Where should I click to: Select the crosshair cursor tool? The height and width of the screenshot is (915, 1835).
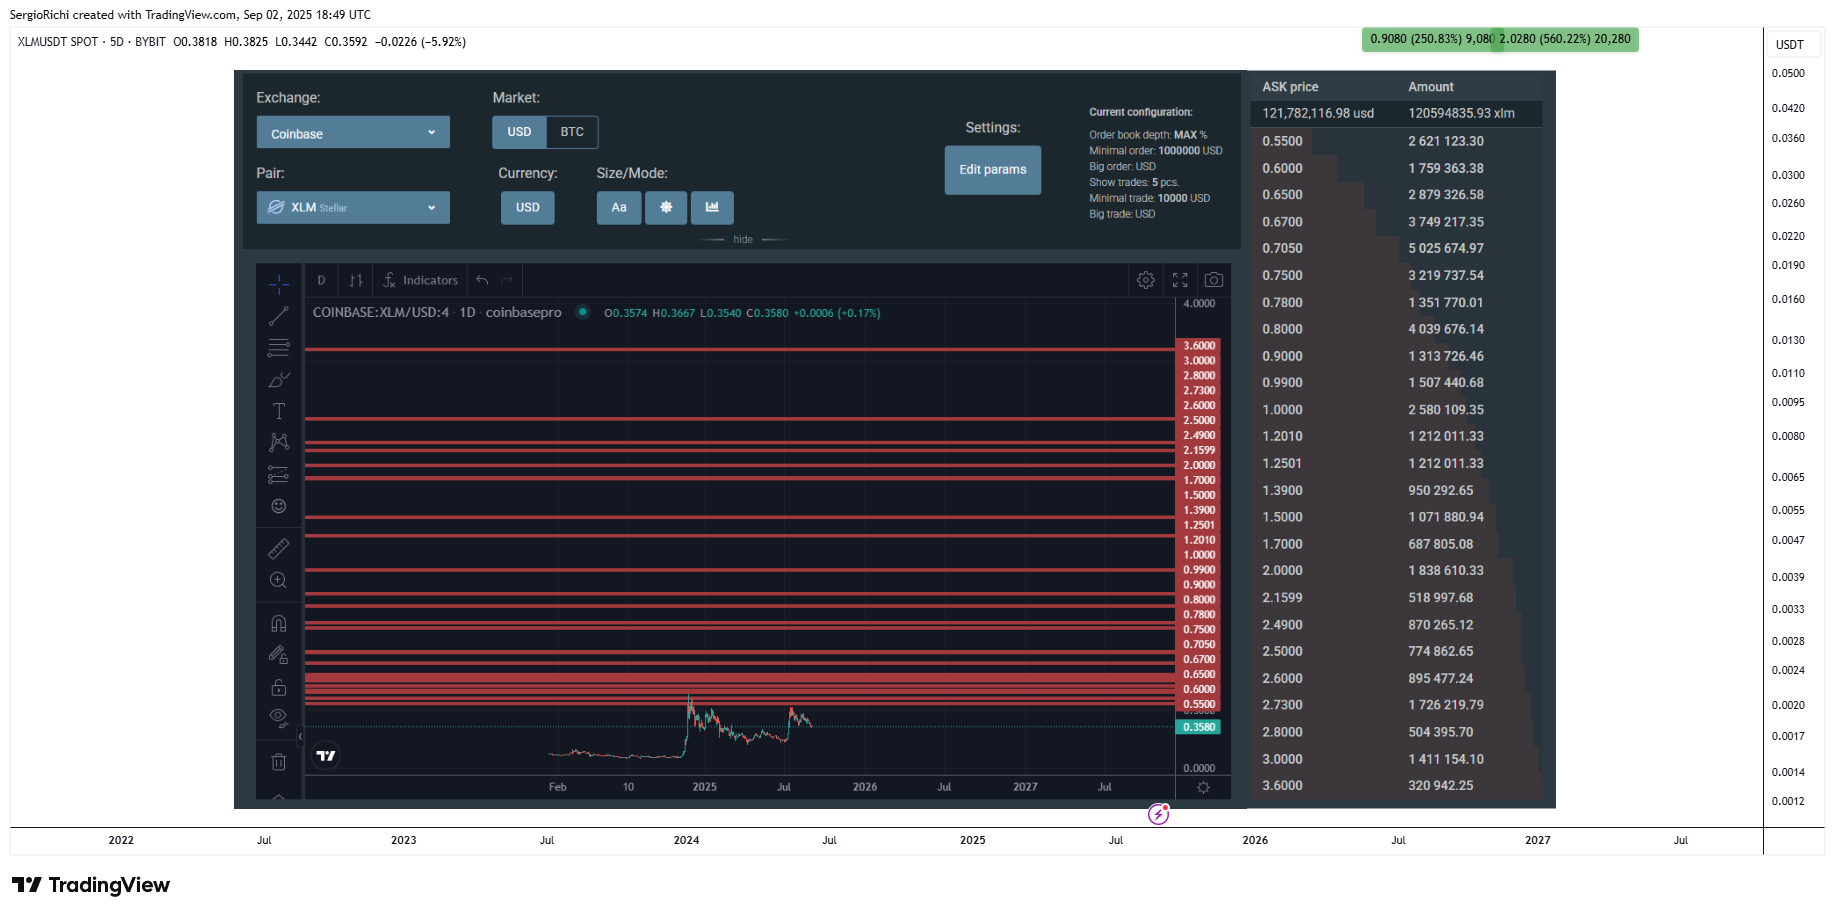click(x=279, y=284)
